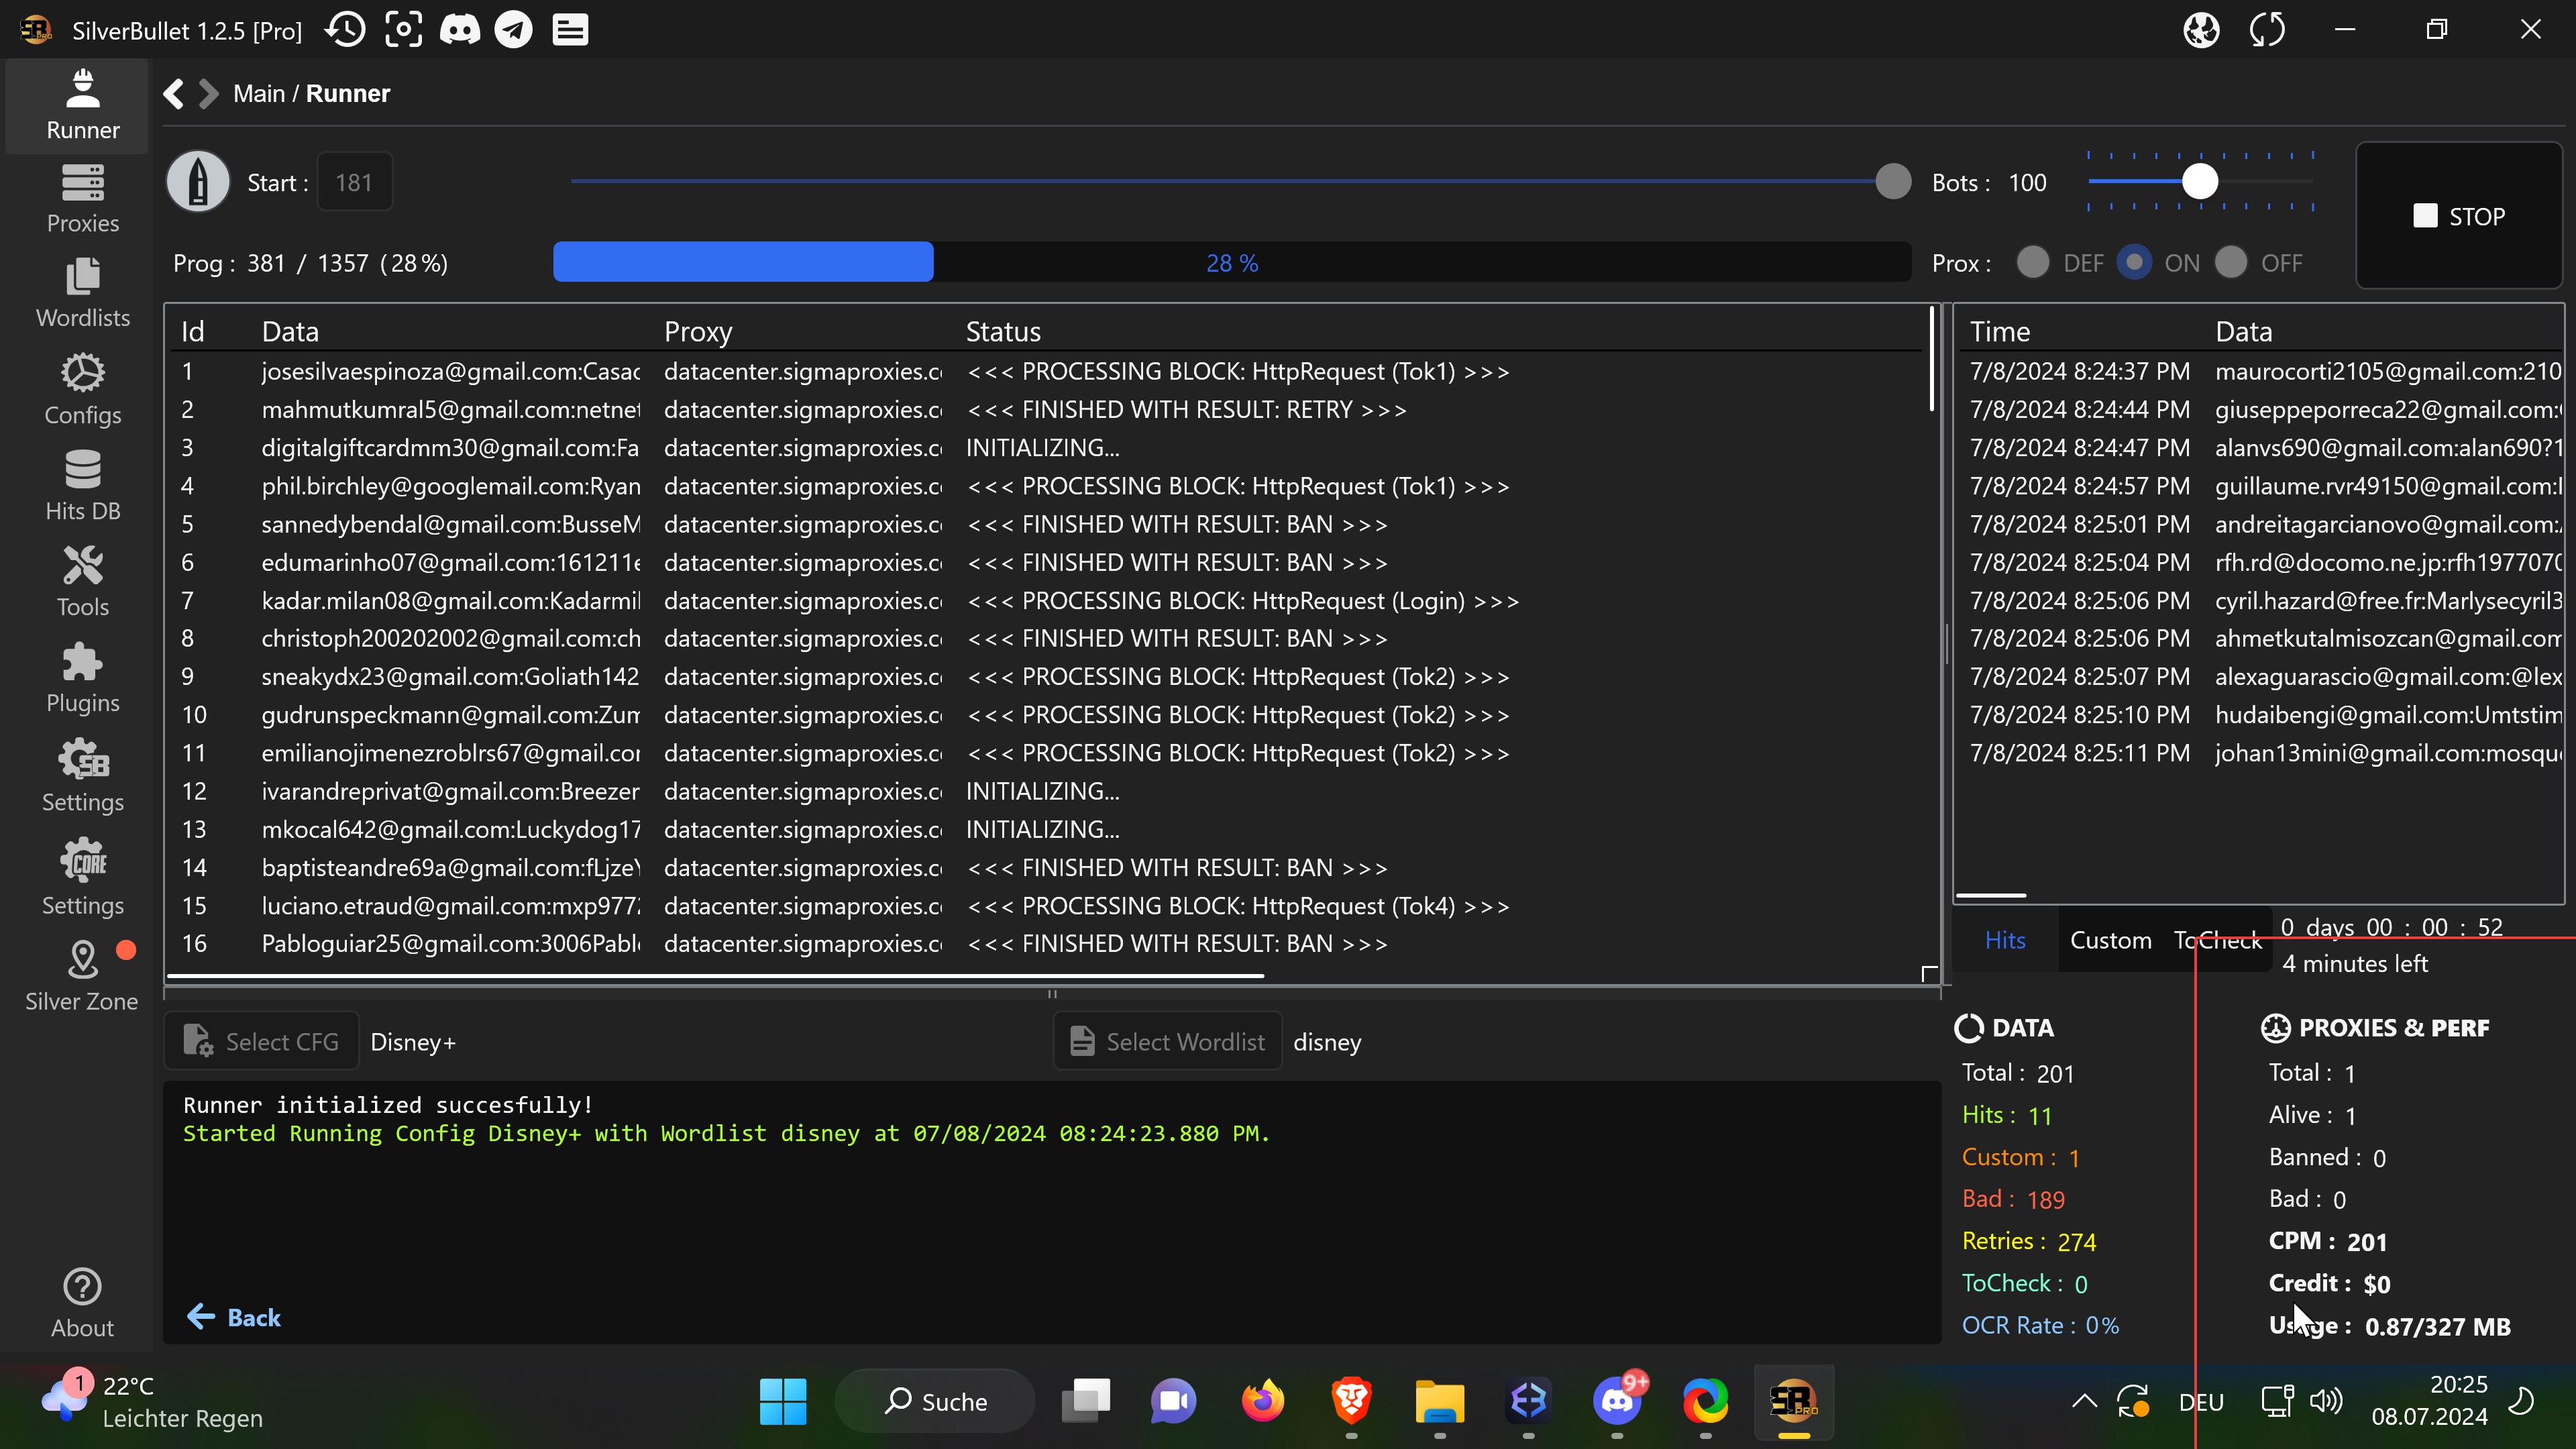Go to the Configs gear icon
Image resolution: width=2576 pixels, height=1449 pixels.
click(x=82, y=389)
